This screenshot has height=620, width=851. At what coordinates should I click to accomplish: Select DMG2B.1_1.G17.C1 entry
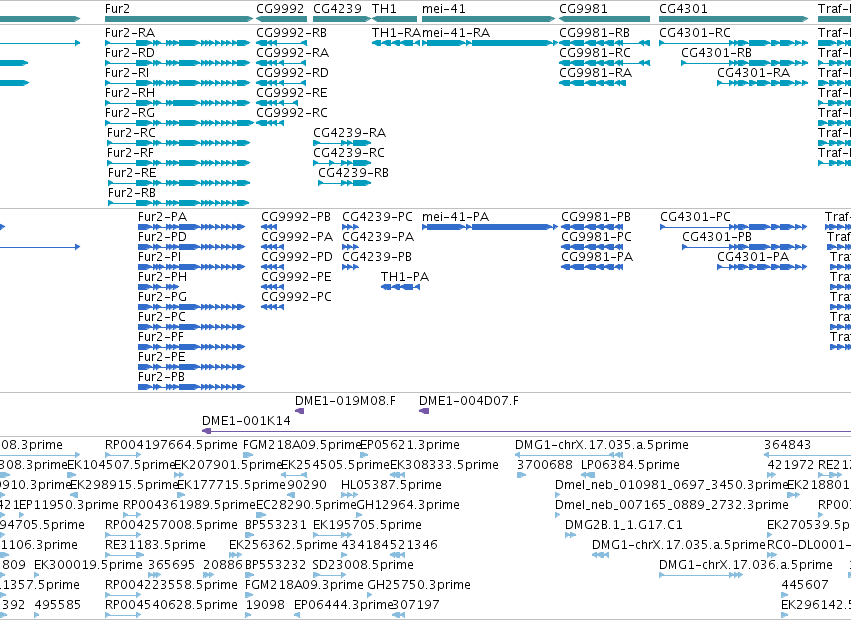(x=624, y=525)
